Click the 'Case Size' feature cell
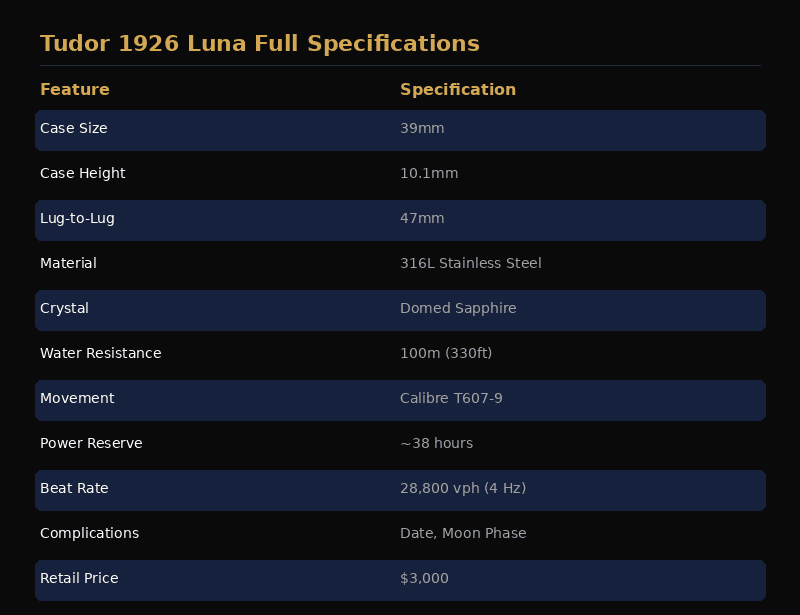The image size is (800, 615). point(74,128)
